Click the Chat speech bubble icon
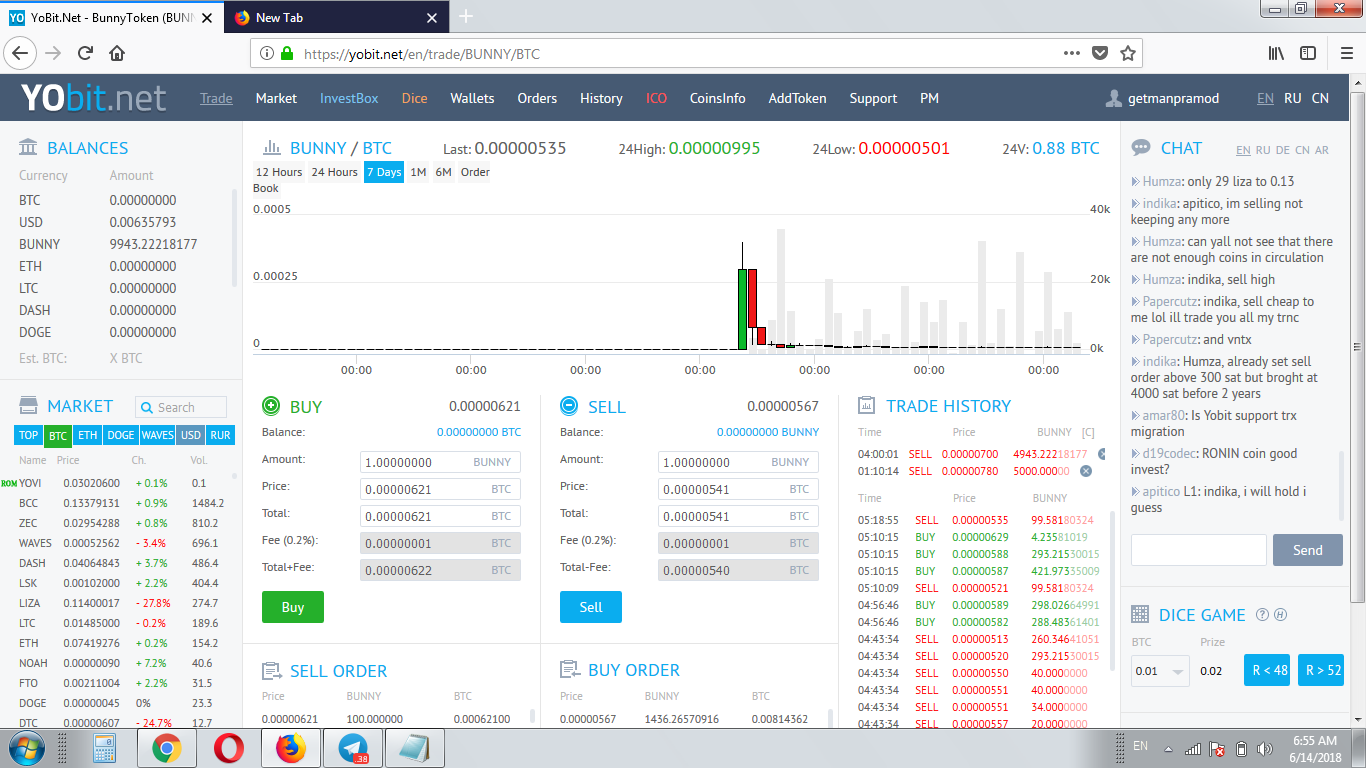 1141,148
